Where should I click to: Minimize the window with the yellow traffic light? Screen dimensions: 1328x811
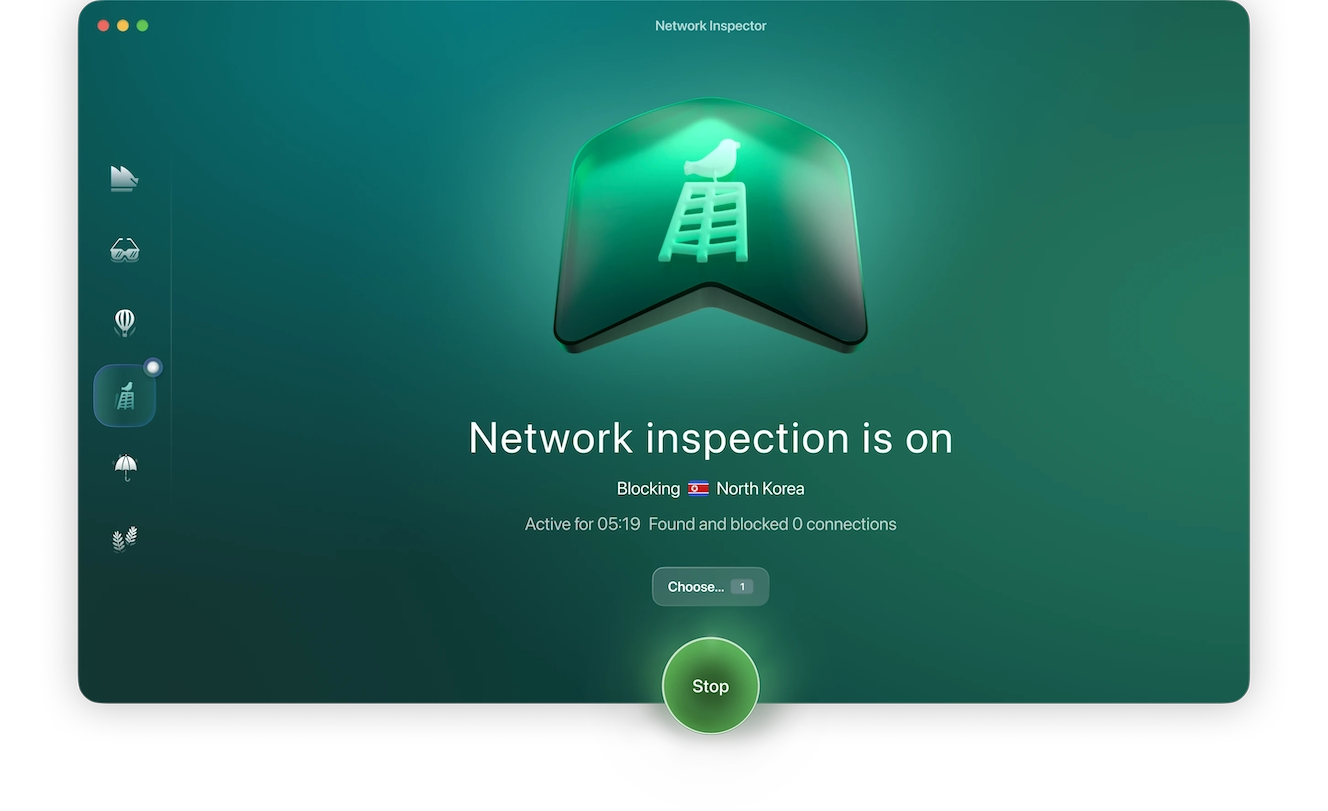pos(122,25)
